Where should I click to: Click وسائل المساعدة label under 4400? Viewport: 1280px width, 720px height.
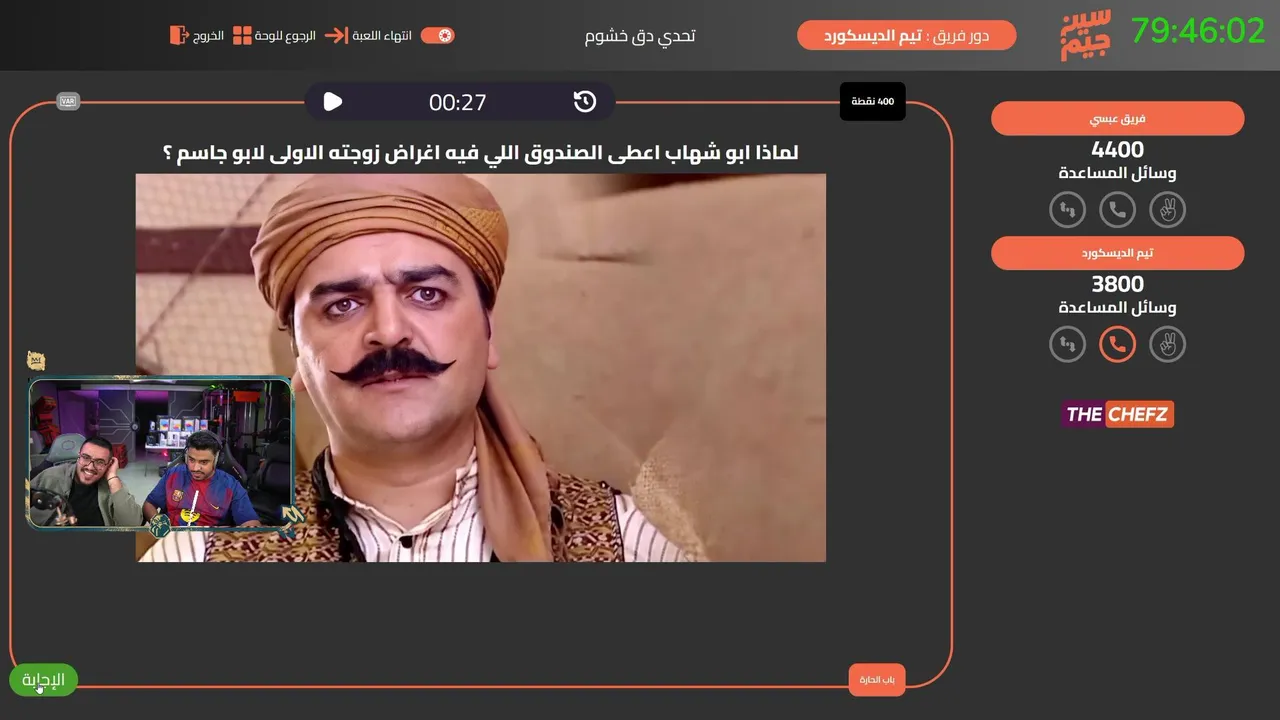pyautogui.click(x=1118, y=173)
